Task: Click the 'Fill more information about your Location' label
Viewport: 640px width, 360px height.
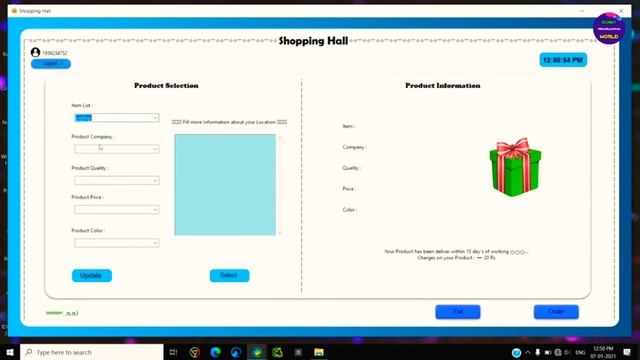Action: tap(229, 122)
